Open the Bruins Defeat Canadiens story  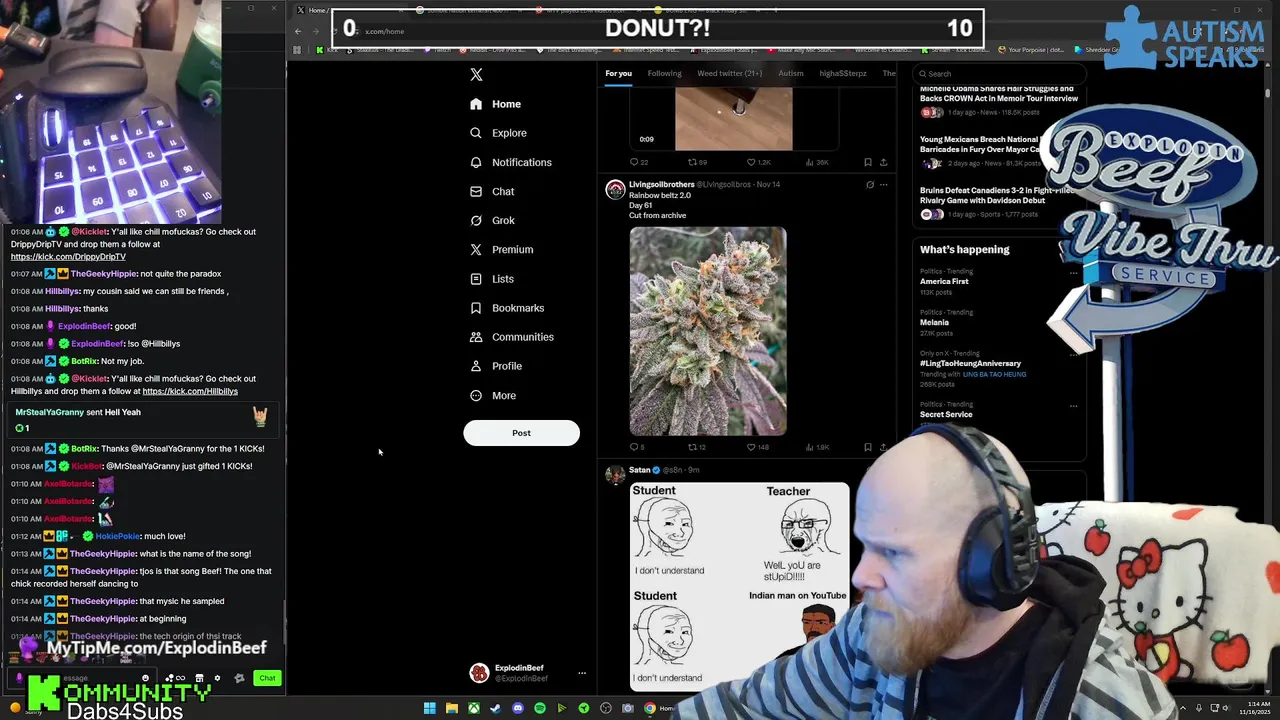(999, 195)
